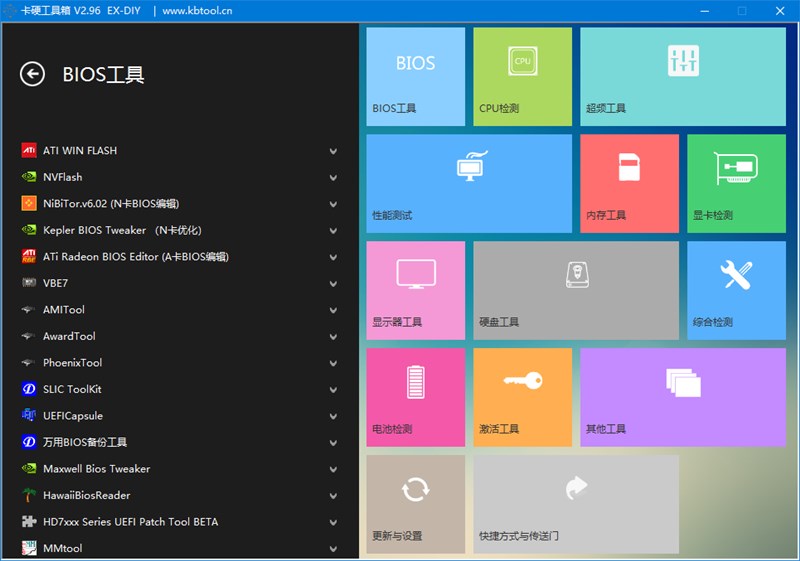Open the 更新与设置 tile

[x=415, y=504]
